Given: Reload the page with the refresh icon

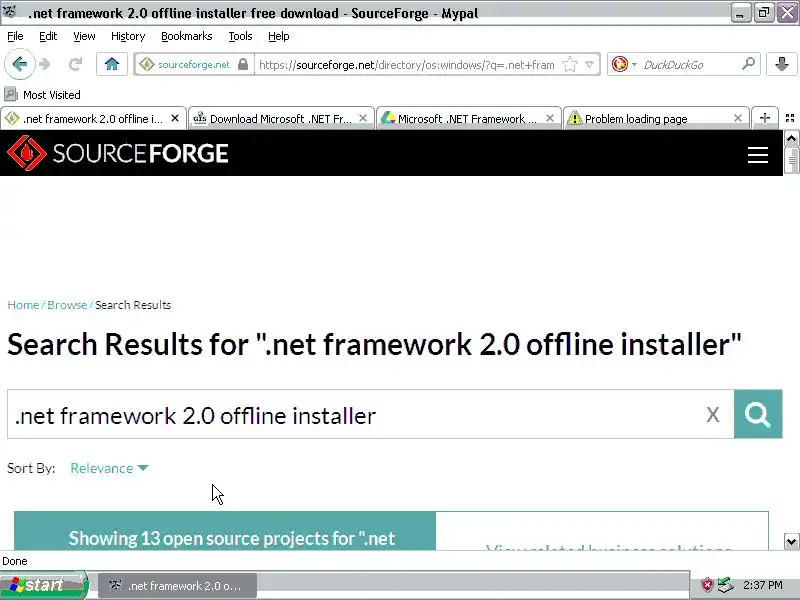Looking at the screenshot, I should click(x=76, y=64).
